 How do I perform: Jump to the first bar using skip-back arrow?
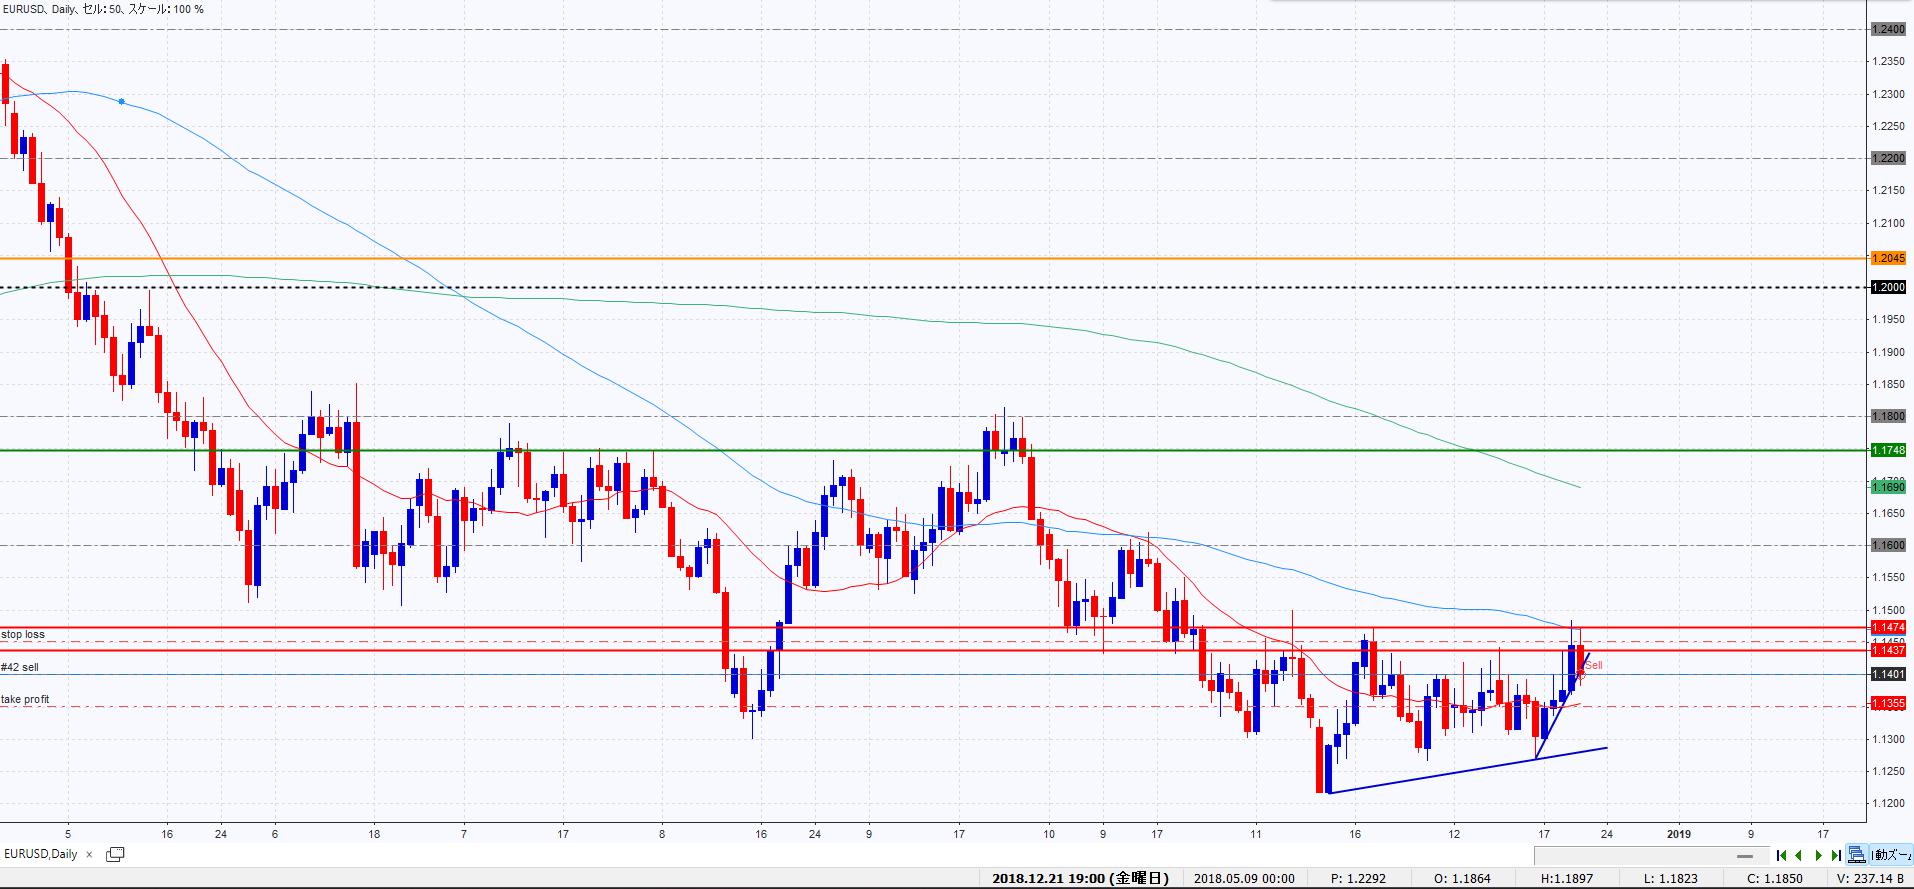pyautogui.click(x=1781, y=855)
